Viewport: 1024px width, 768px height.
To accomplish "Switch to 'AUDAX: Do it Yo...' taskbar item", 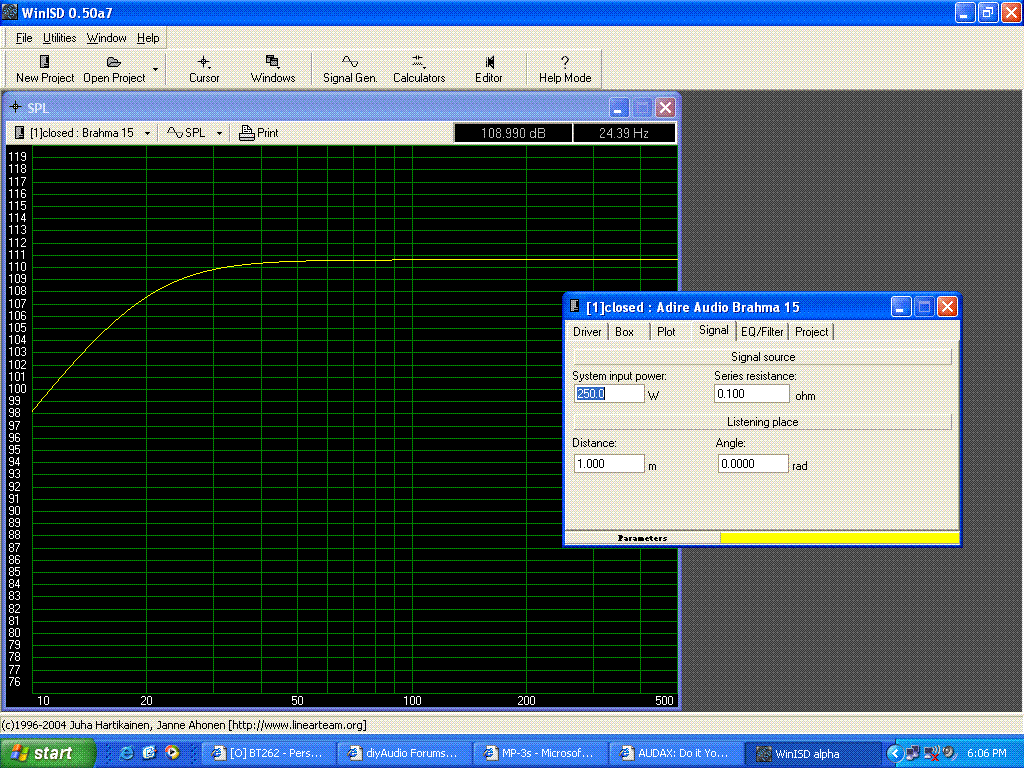I will click(676, 754).
